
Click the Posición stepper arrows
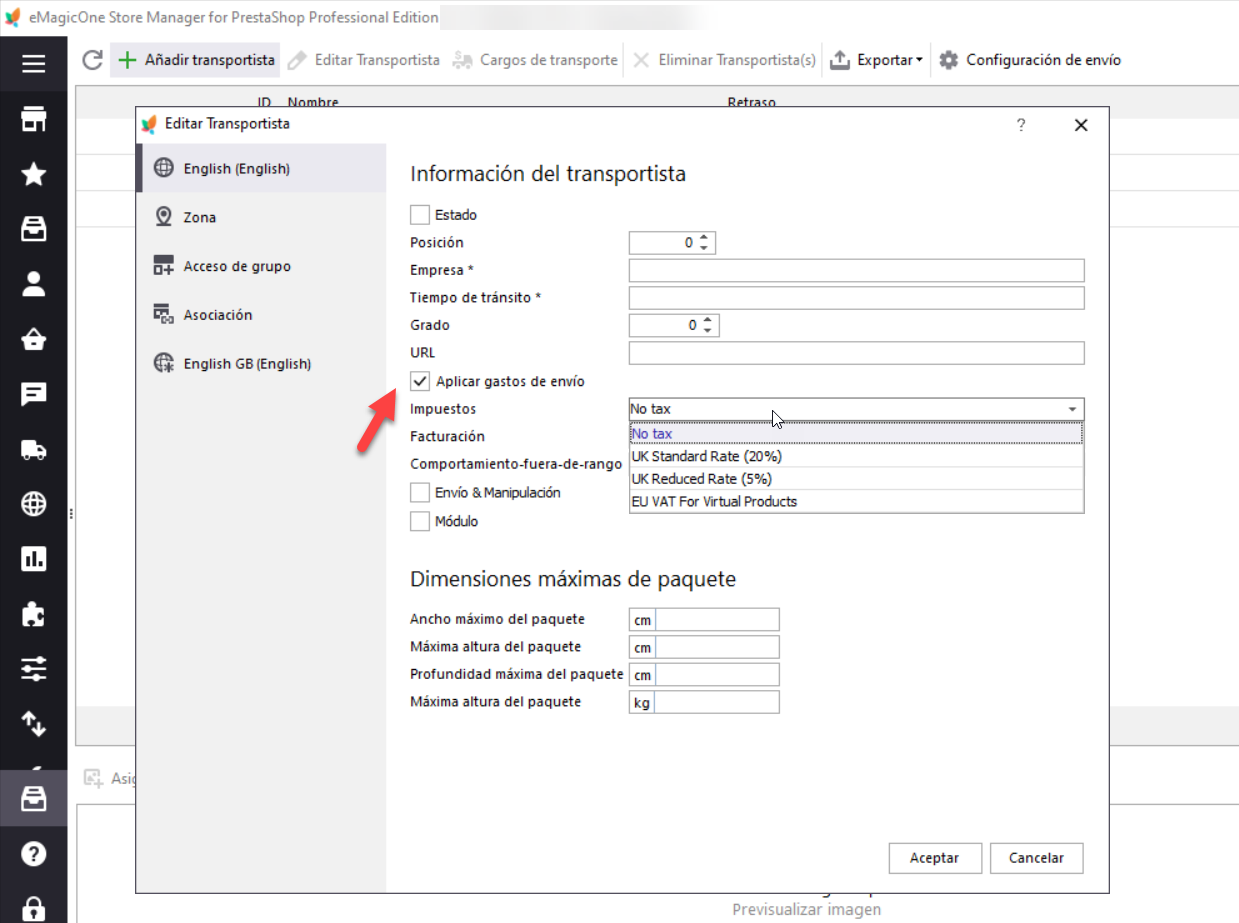pyautogui.click(x=705, y=243)
